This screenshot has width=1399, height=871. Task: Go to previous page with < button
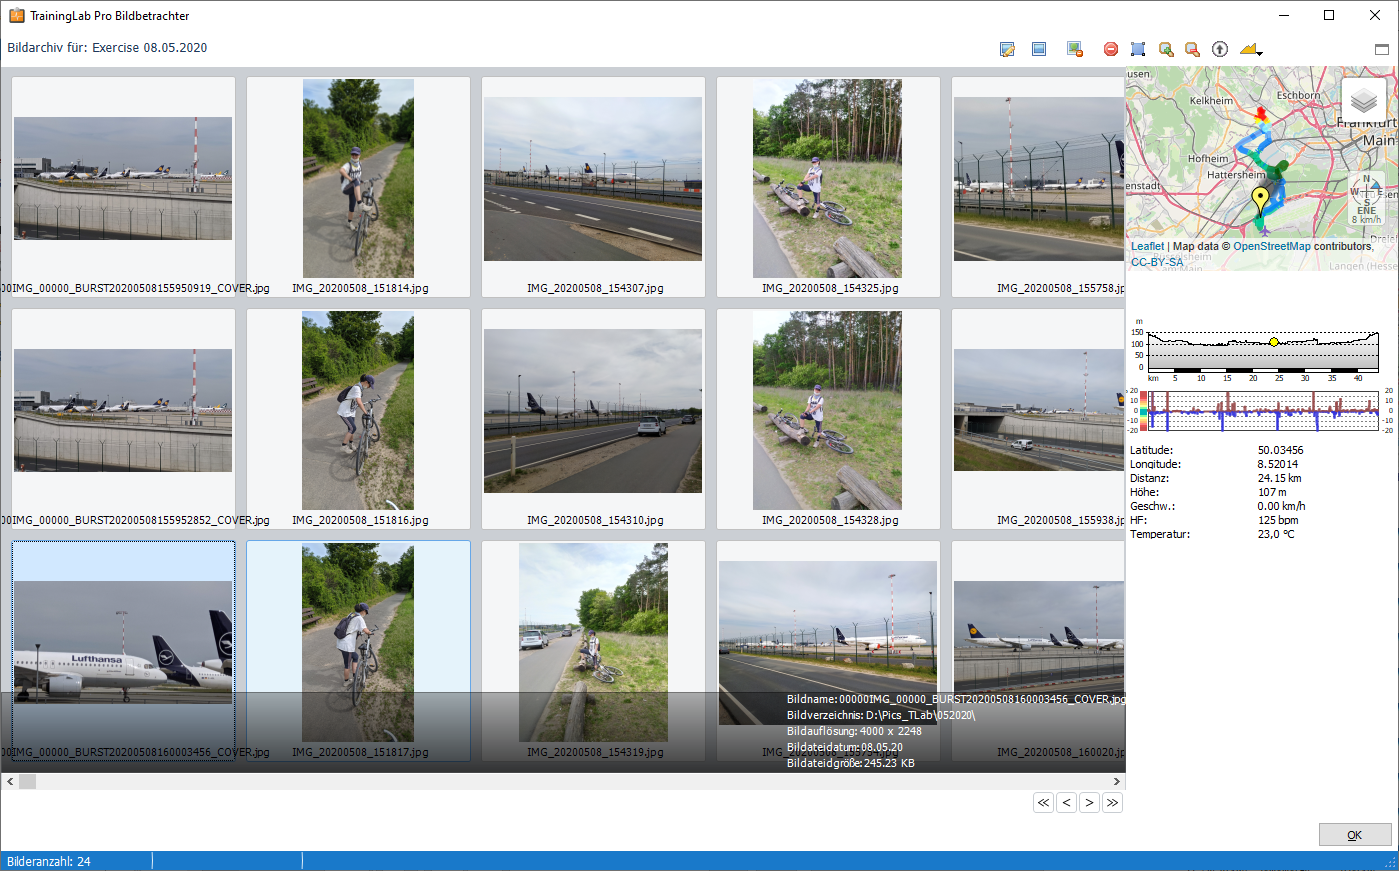[1067, 802]
